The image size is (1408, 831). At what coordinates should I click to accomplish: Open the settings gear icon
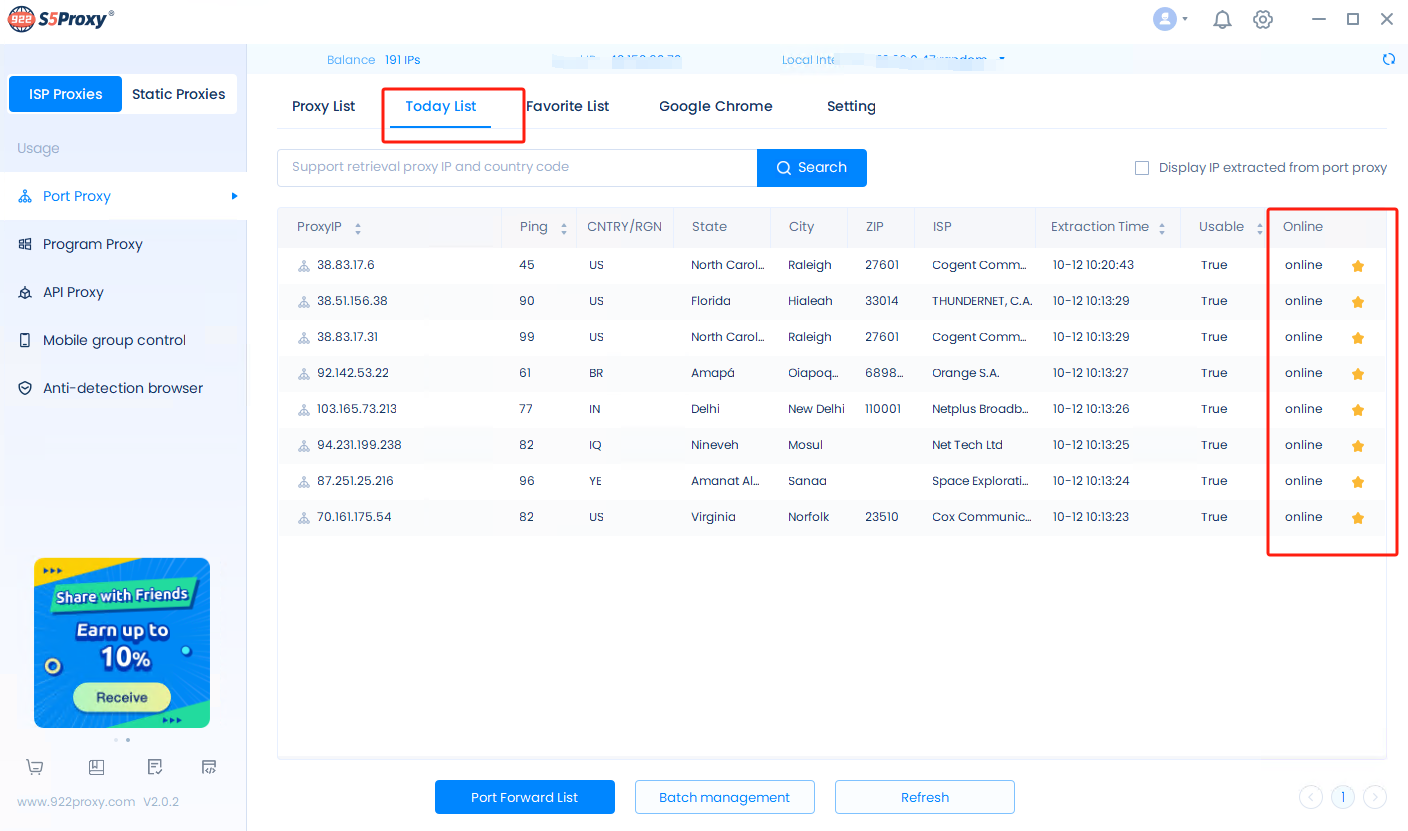tap(1263, 19)
